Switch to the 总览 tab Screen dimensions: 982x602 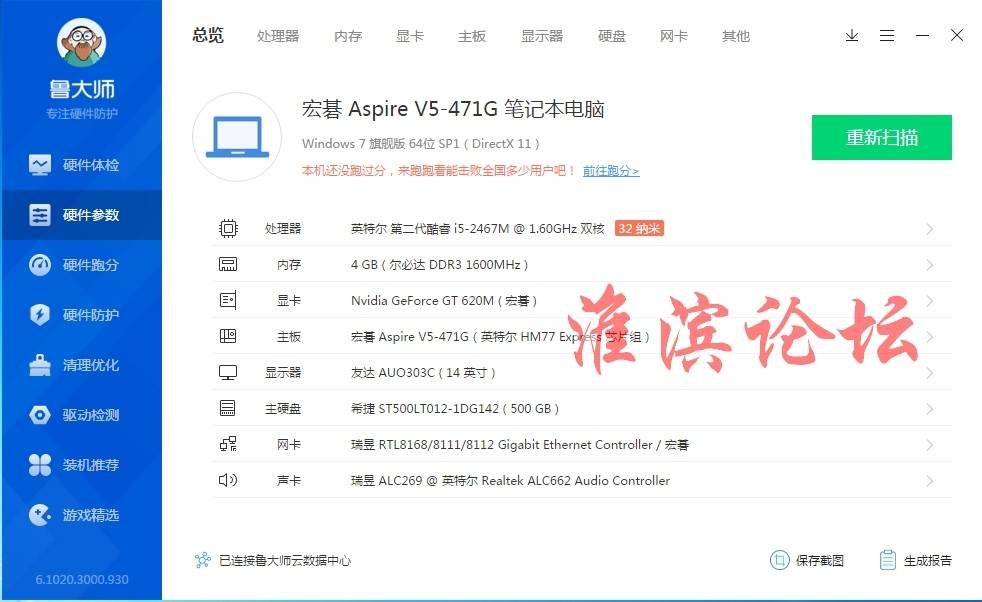pyautogui.click(x=208, y=36)
